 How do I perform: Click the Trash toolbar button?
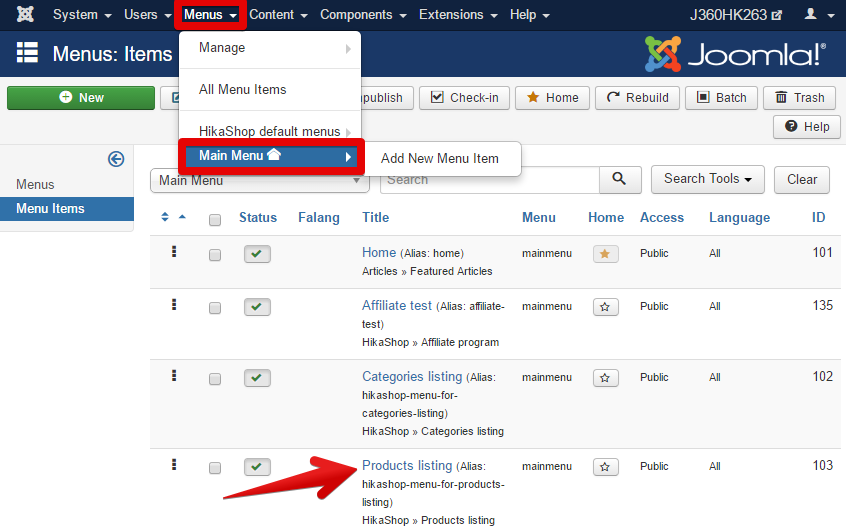pyautogui.click(x=800, y=98)
